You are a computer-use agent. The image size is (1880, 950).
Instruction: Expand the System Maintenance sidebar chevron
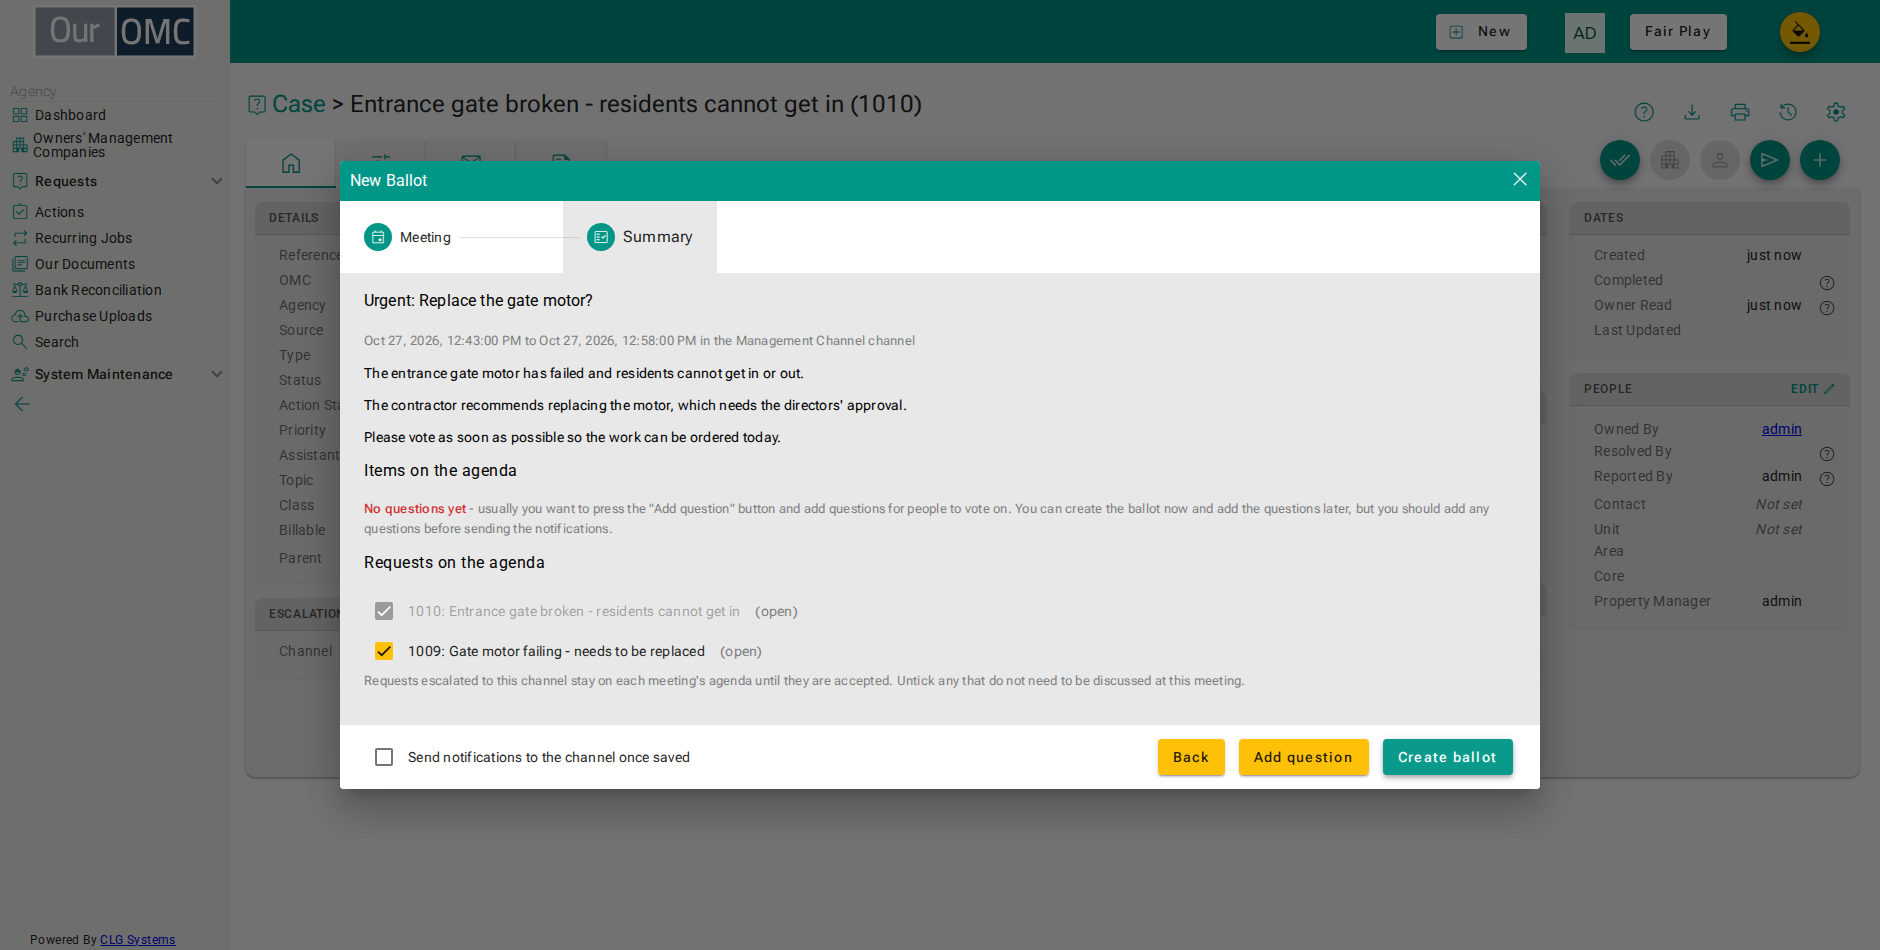(216, 374)
